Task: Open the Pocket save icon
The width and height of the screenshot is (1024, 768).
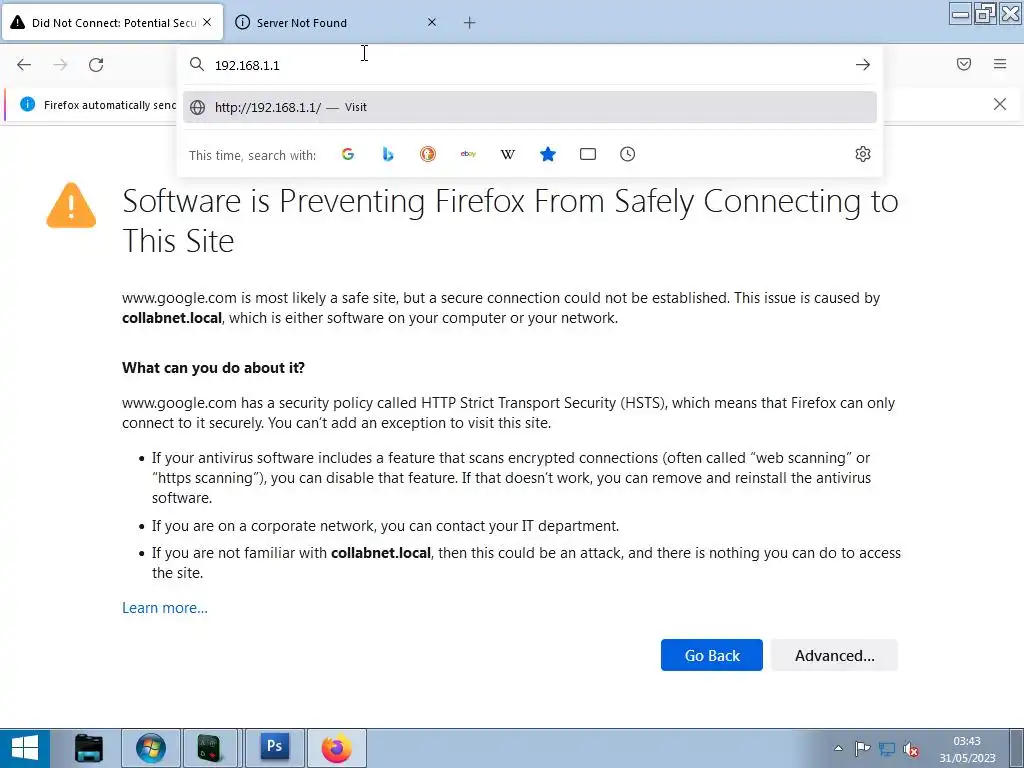Action: (x=964, y=64)
